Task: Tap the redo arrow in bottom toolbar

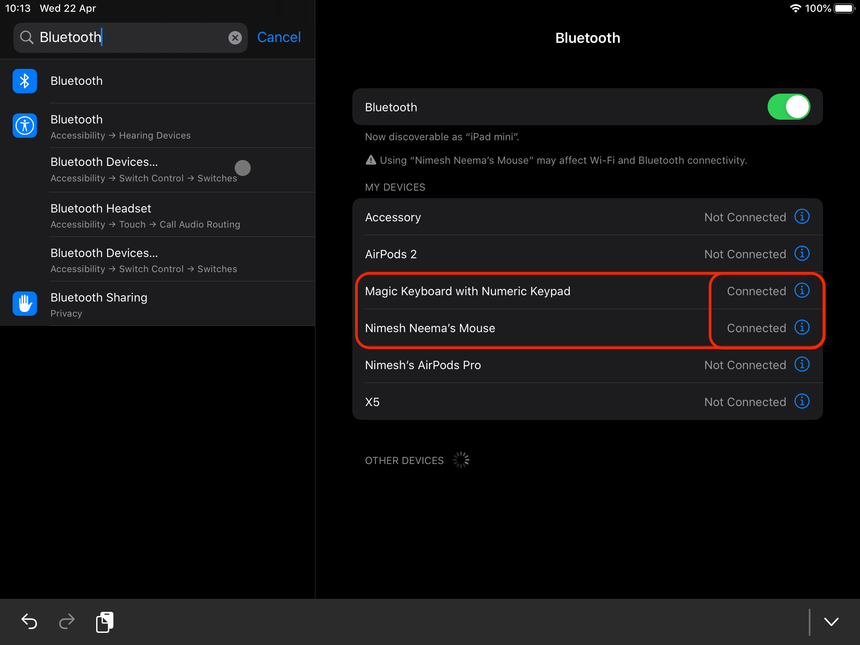Action: 67,622
